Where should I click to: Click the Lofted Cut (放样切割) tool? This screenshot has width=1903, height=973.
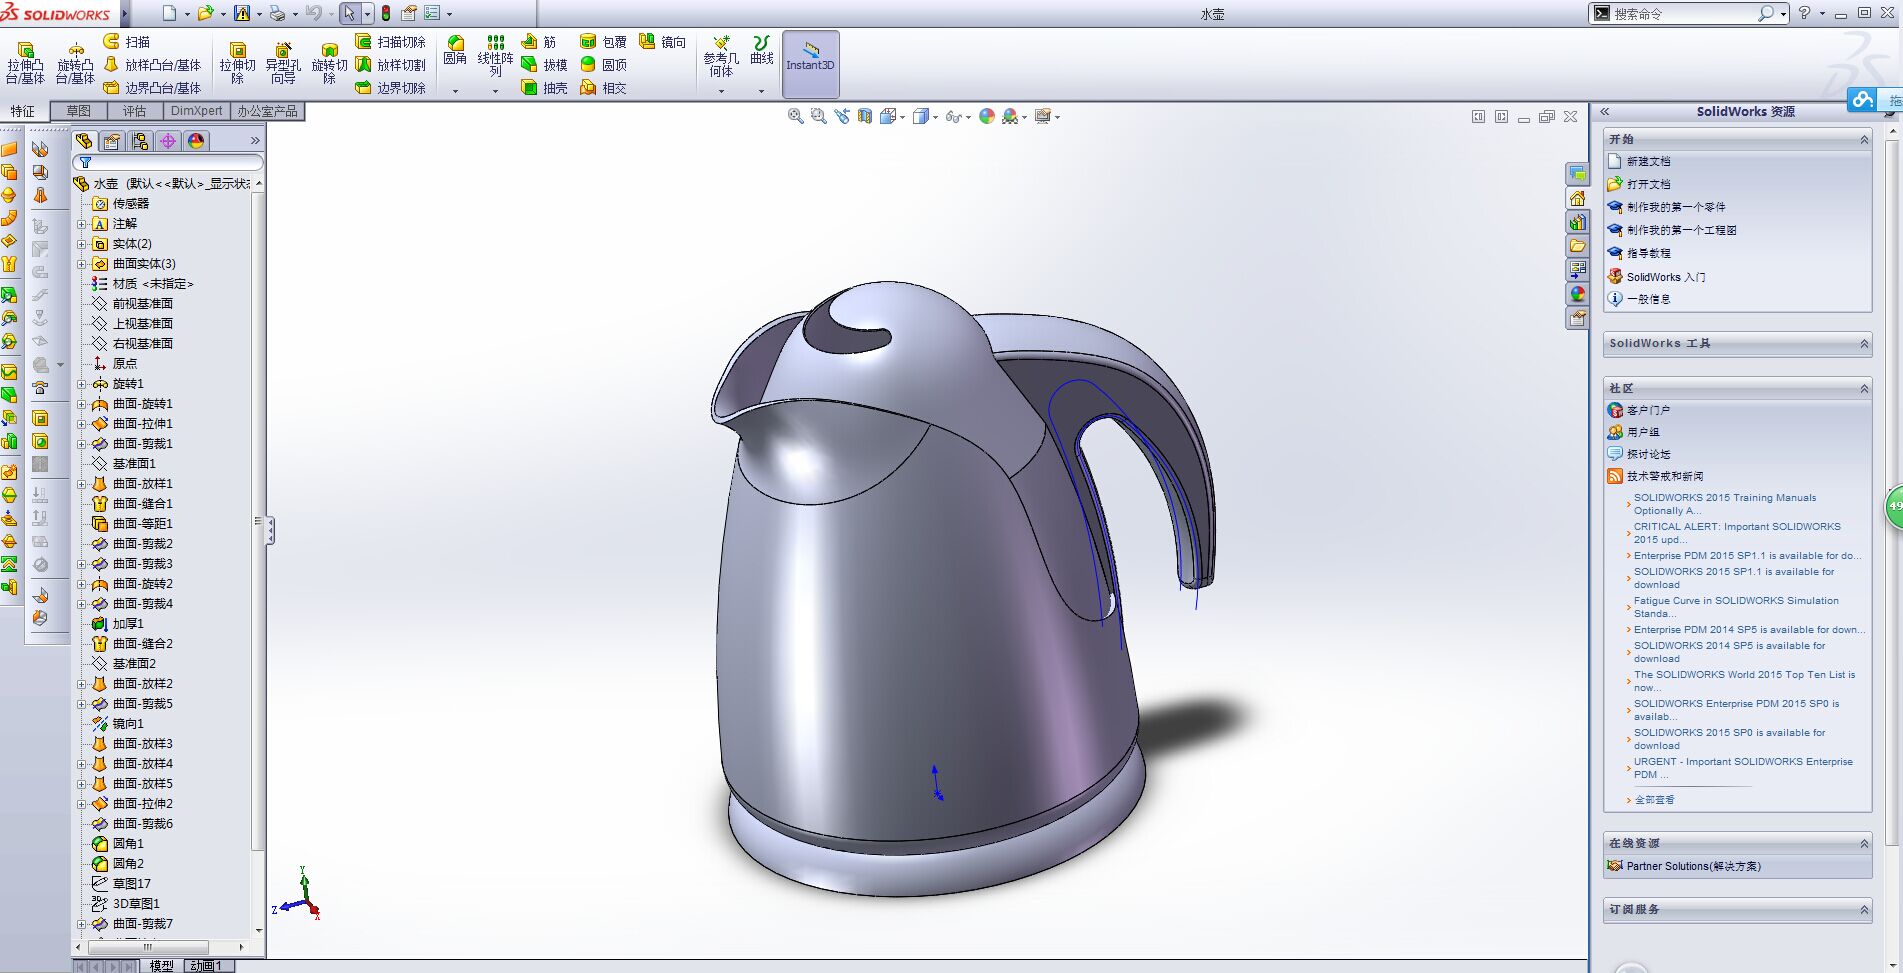coord(390,65)
